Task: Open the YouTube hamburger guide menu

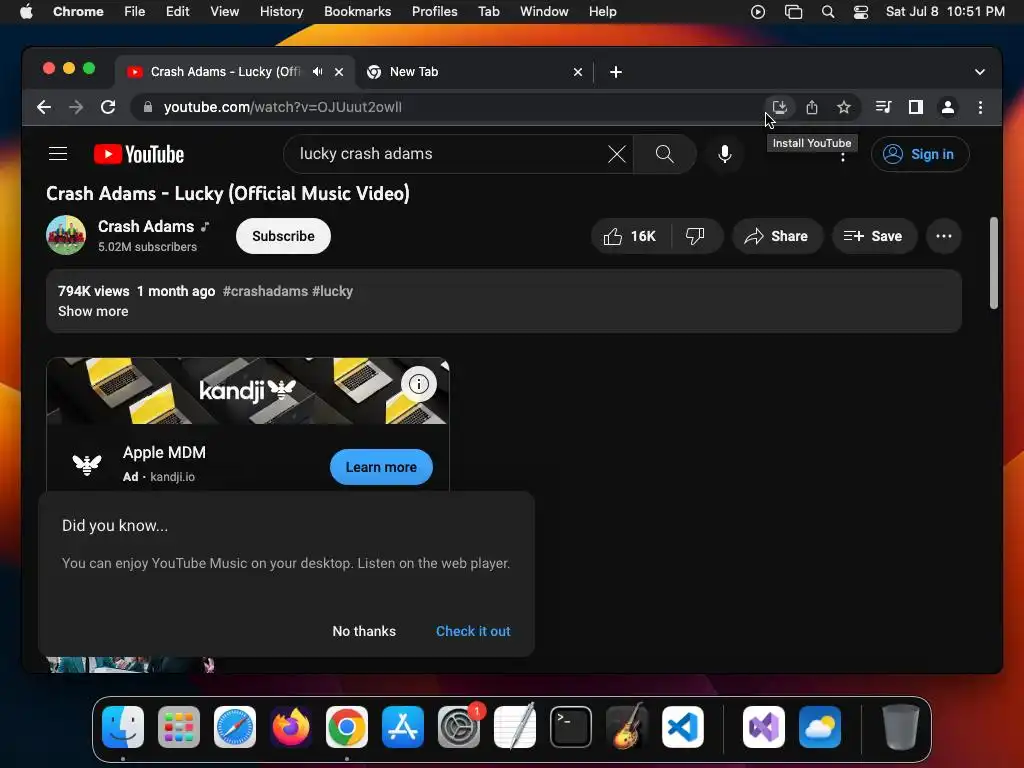Action: click(58, 154)
